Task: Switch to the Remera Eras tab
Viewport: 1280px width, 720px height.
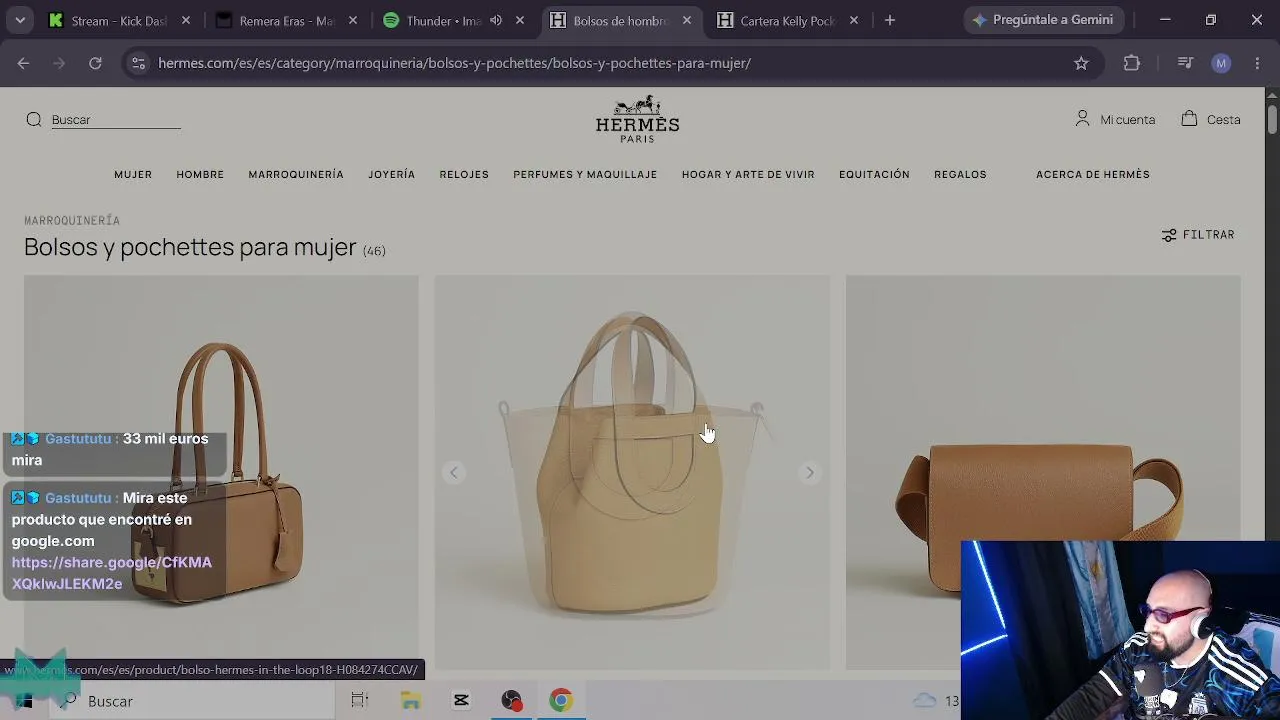Action: coord(287,21)
